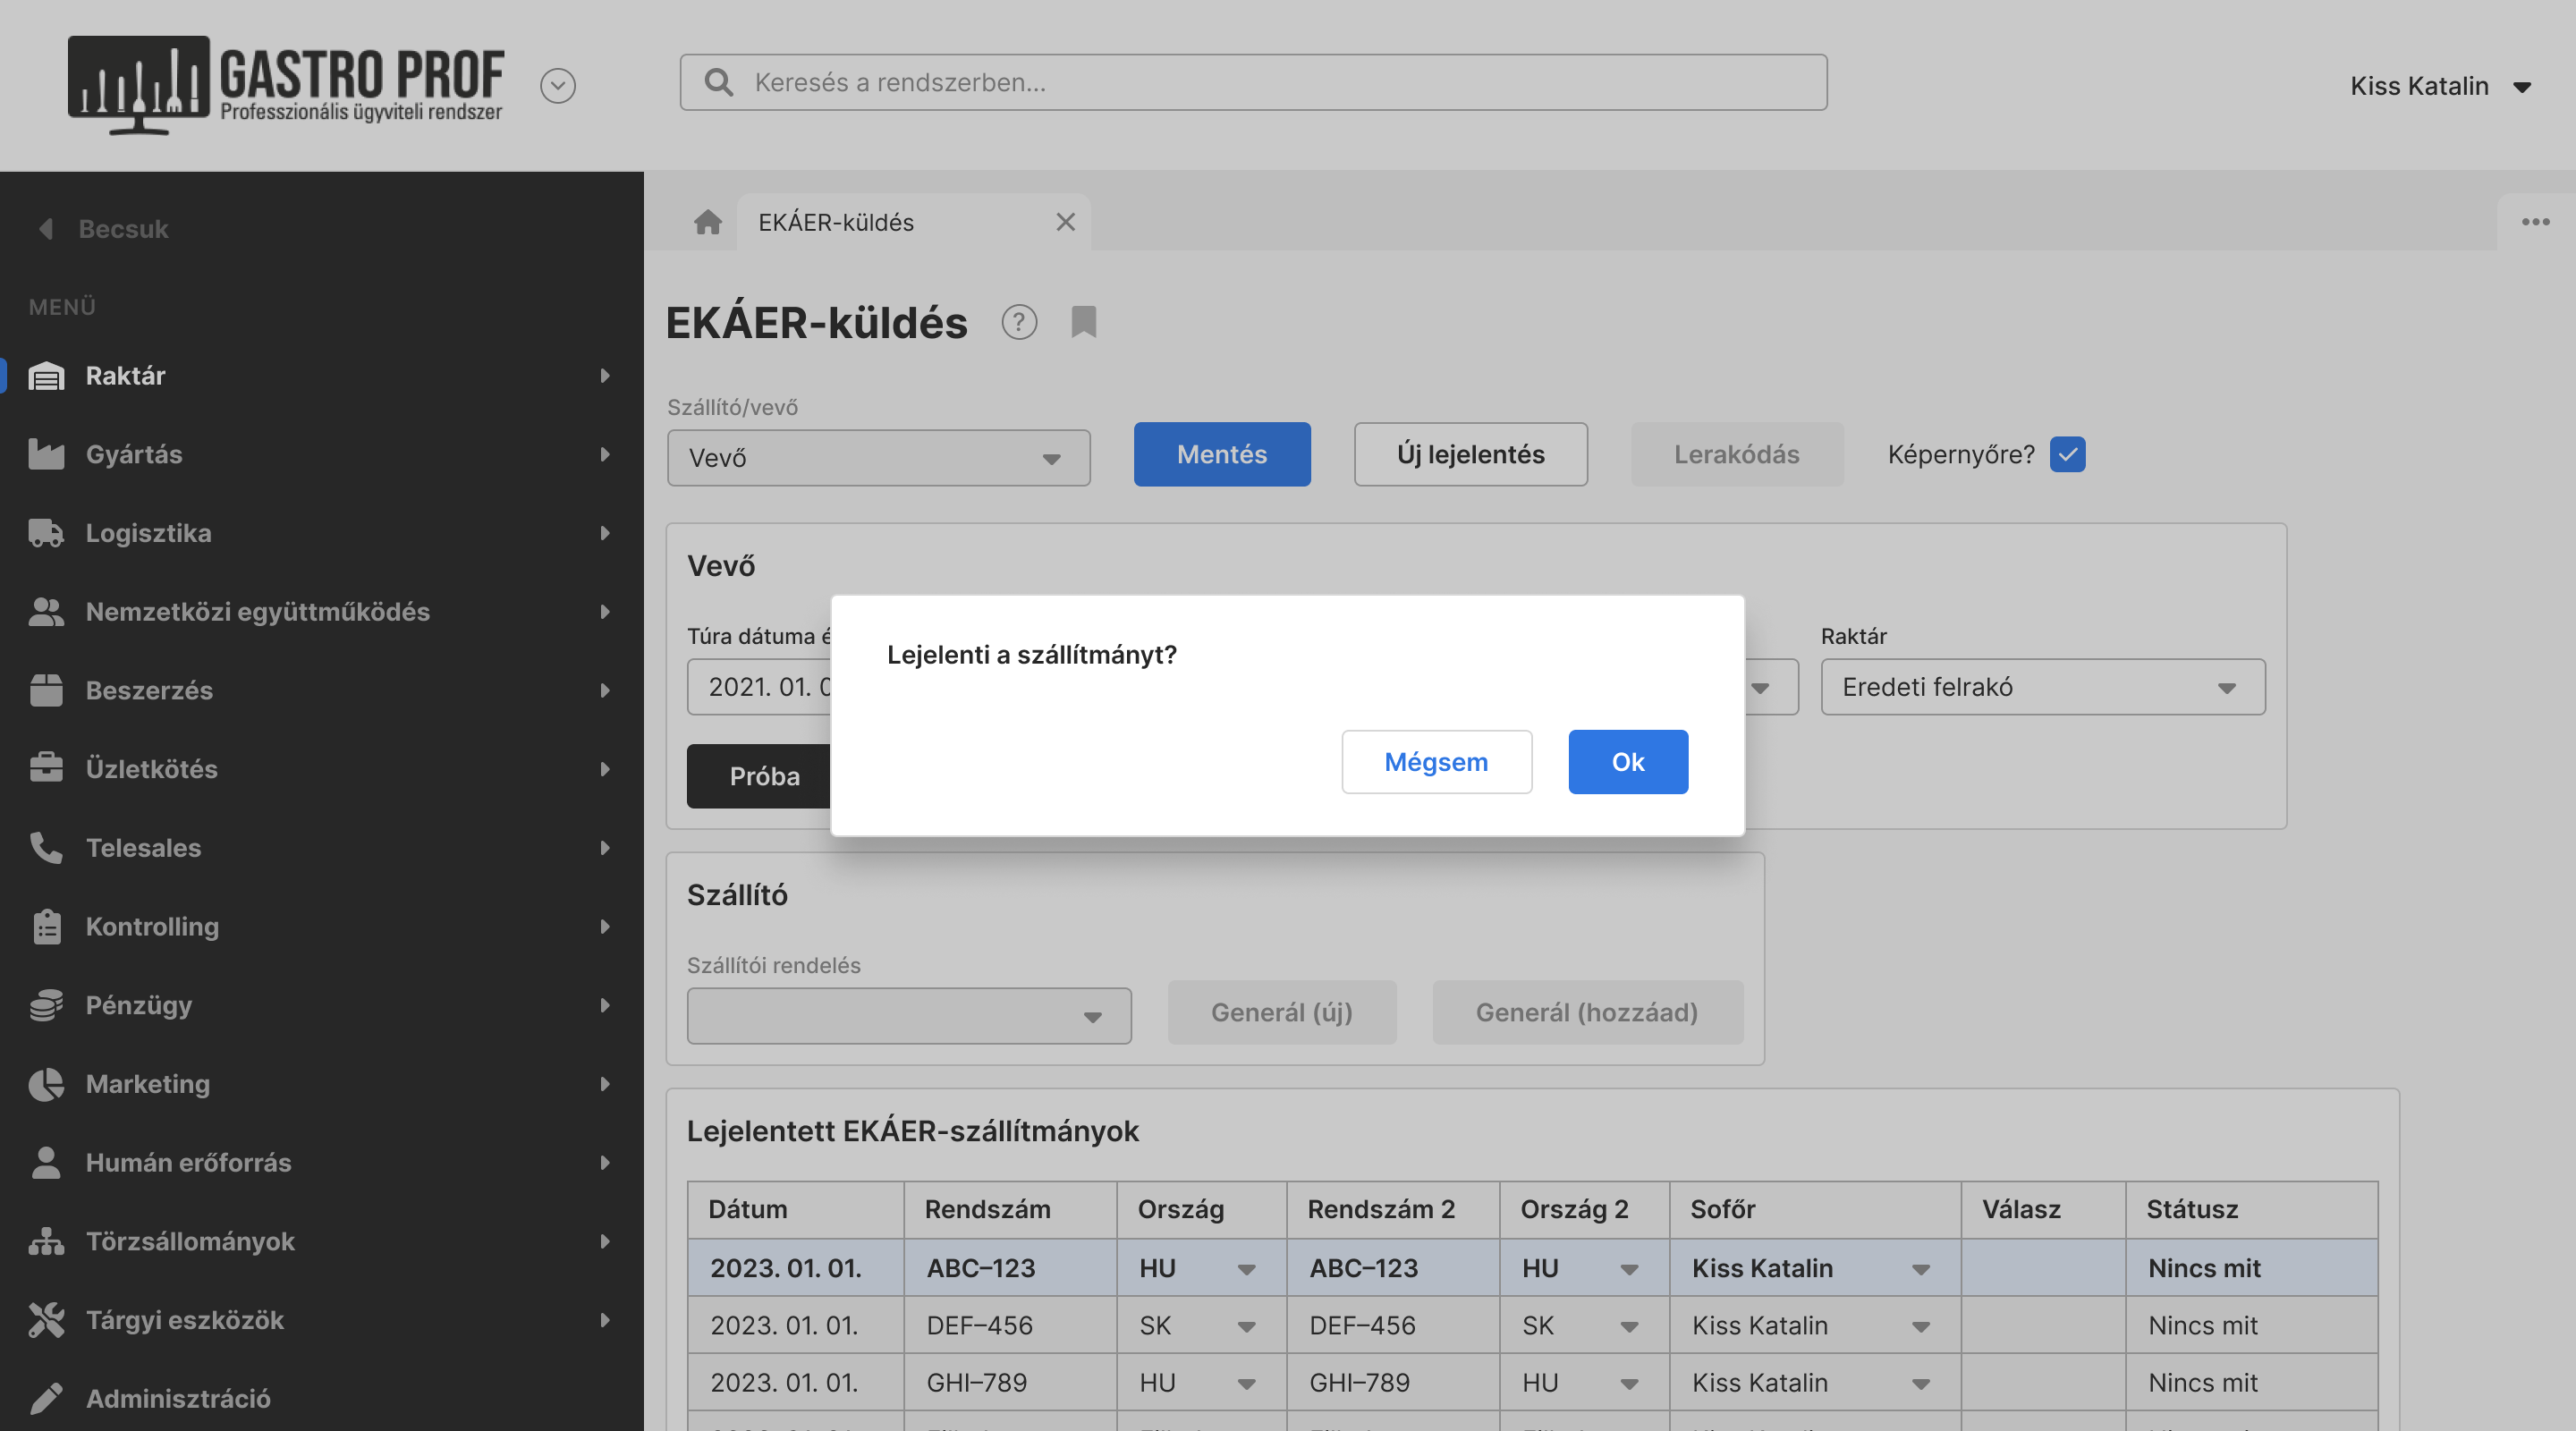Open Kiss Katalin user menu
The width and height of the screenshot is (2576, 1431).
2440,86
